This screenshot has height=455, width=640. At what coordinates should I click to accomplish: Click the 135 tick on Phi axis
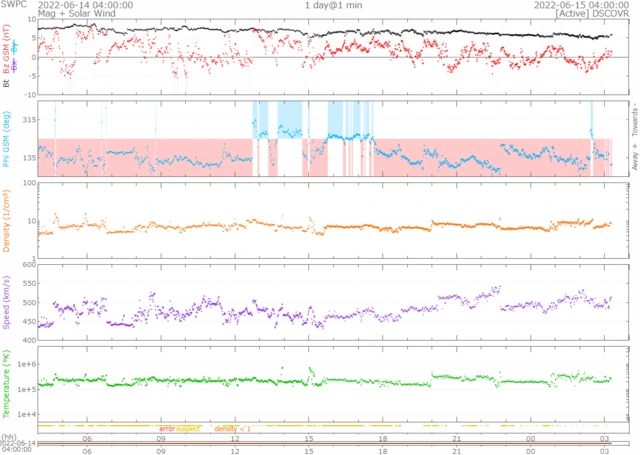click(29, 158)
